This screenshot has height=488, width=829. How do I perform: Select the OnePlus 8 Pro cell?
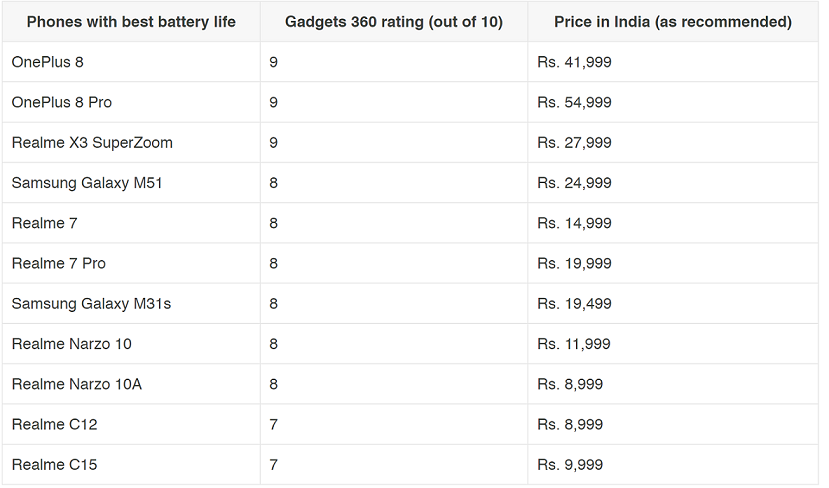coord(62,102)
